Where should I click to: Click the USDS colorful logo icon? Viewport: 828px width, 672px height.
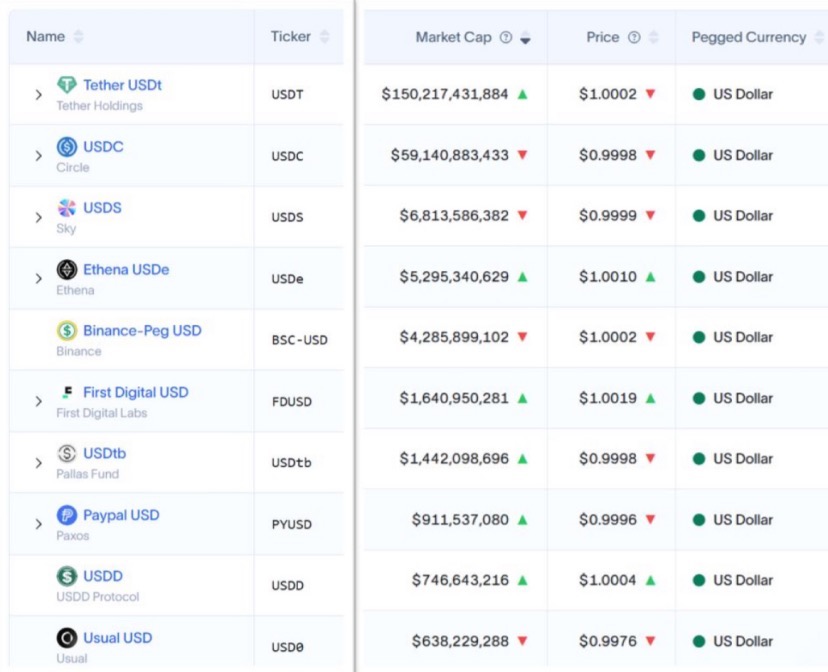[67, 208]
